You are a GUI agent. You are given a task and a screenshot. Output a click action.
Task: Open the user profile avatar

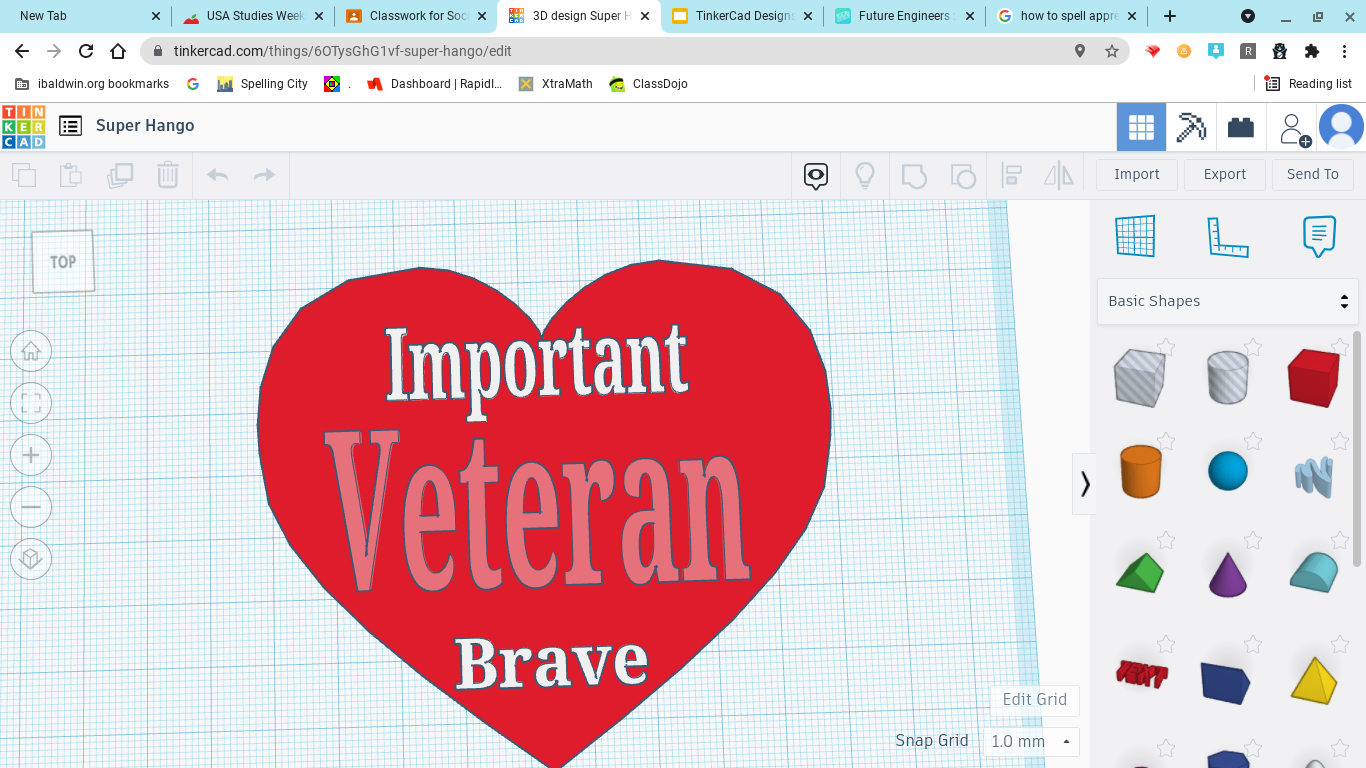click(1342, 127)
